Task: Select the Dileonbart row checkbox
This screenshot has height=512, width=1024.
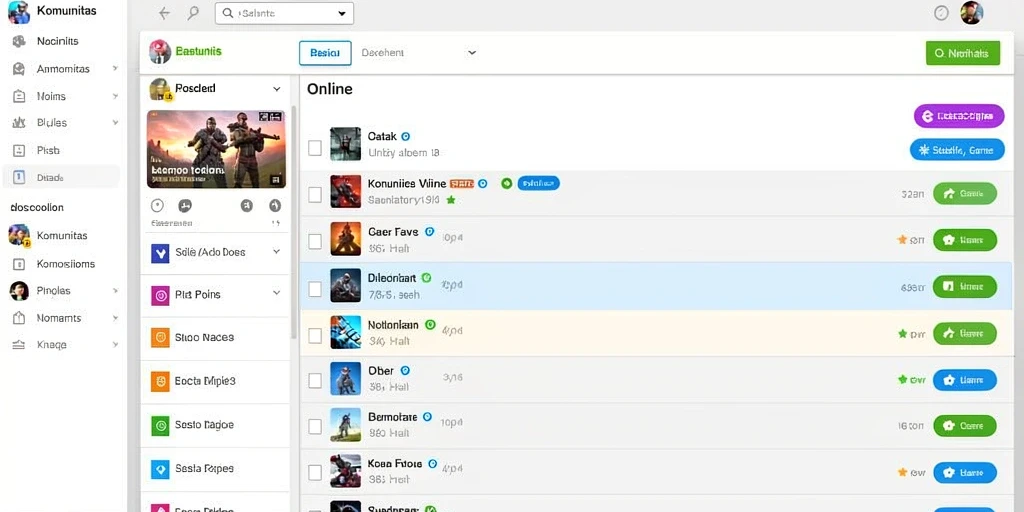Action: [x=315, y=289]
